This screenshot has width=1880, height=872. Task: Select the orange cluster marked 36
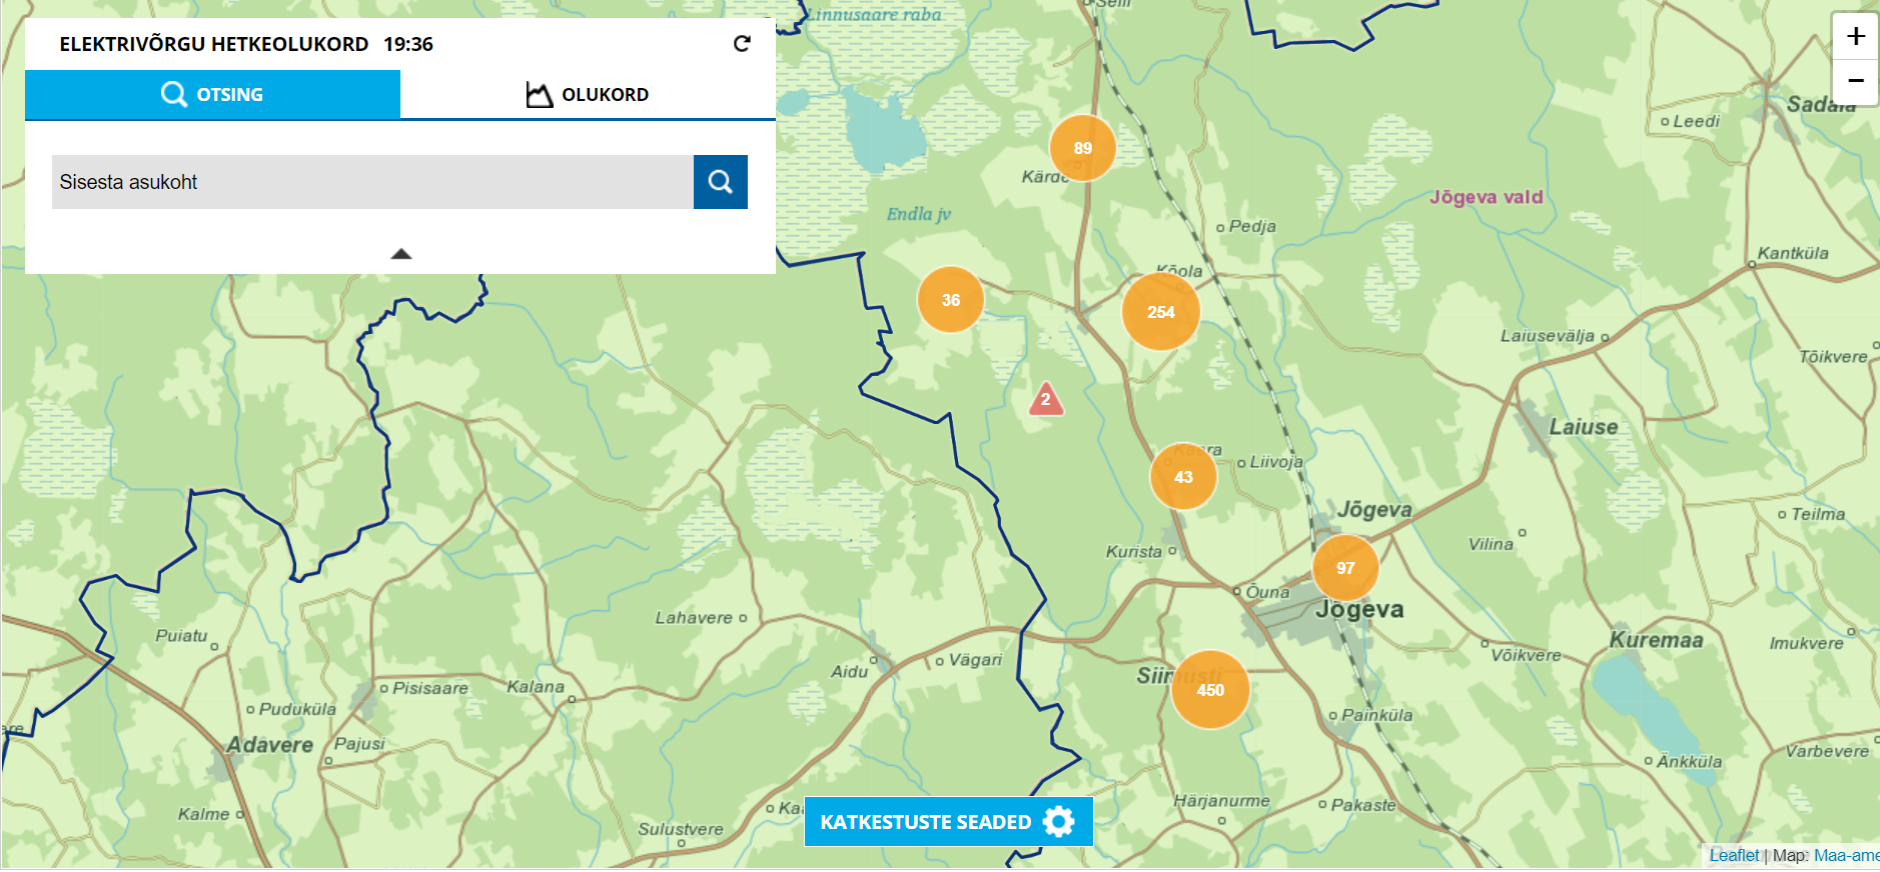[x=950, y=300]
